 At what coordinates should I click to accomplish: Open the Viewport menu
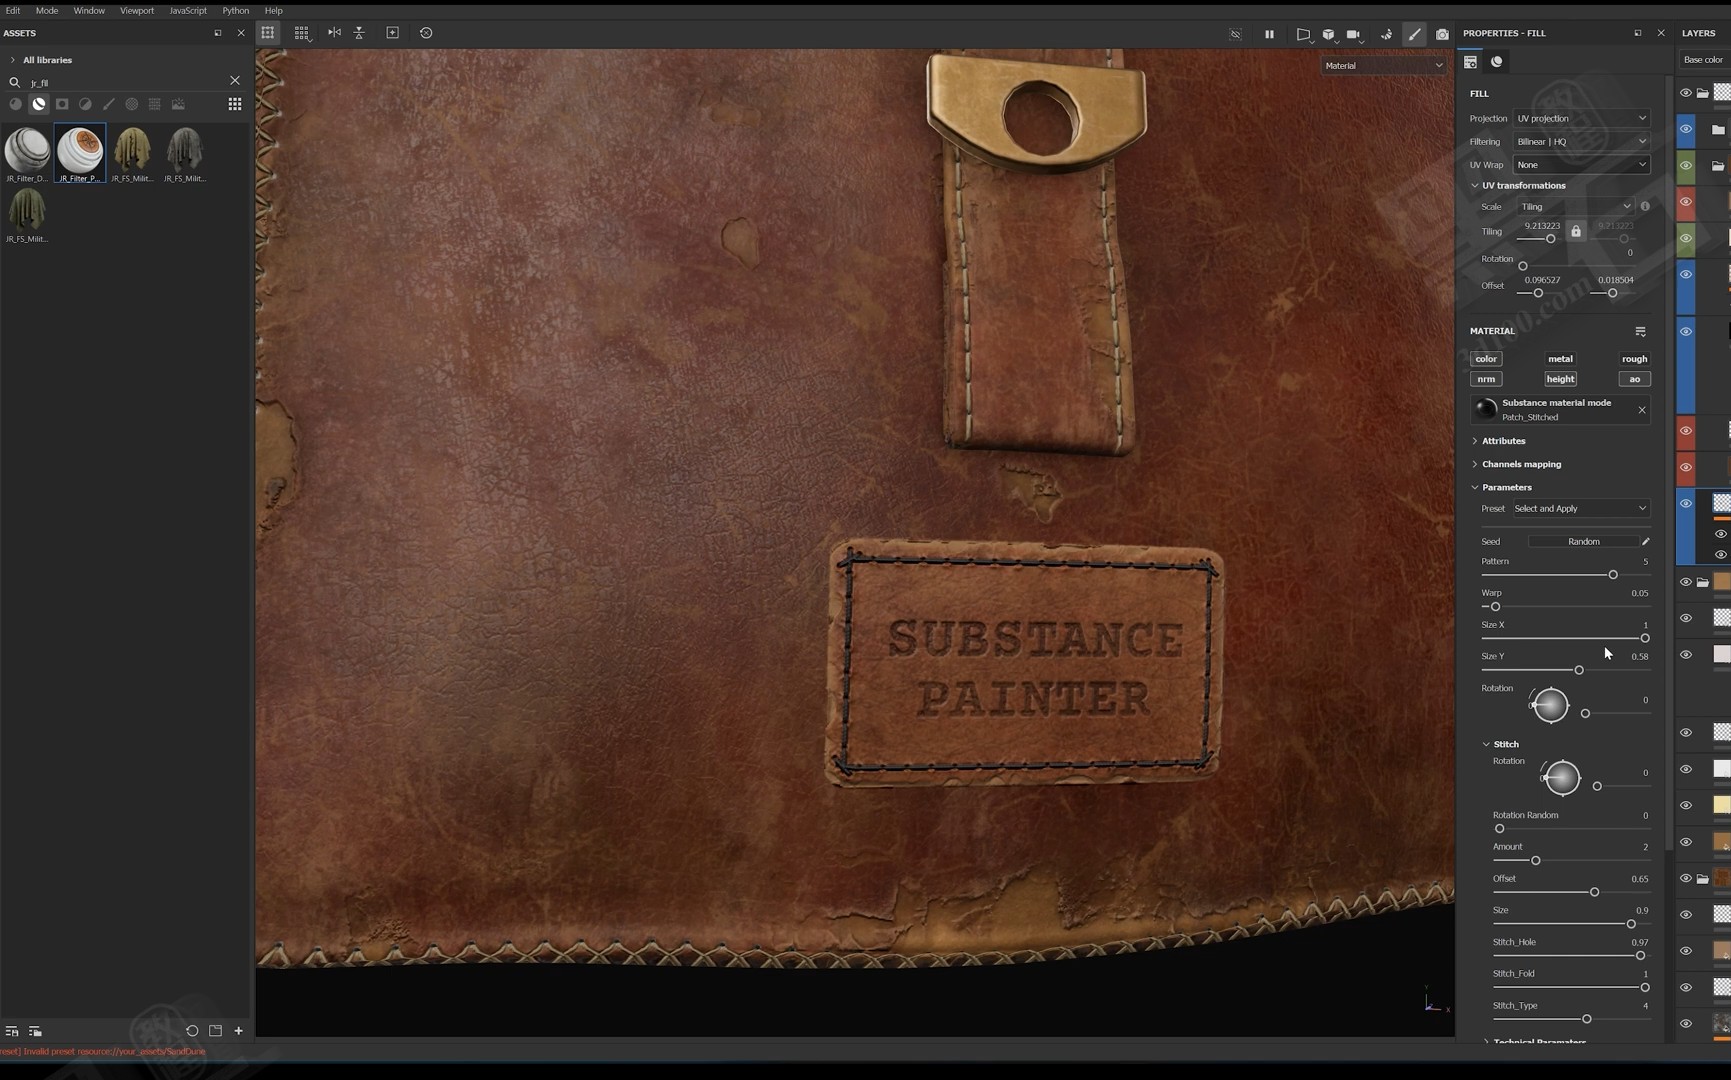[x=137, y=10]
